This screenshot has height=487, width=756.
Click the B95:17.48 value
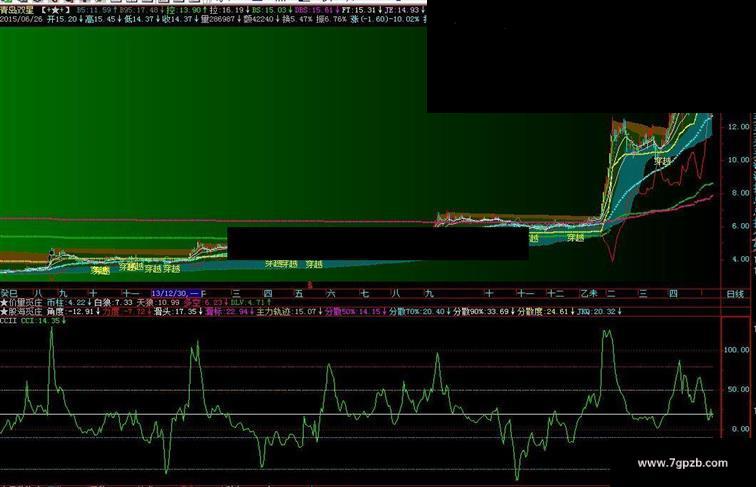tap(141, 10)
